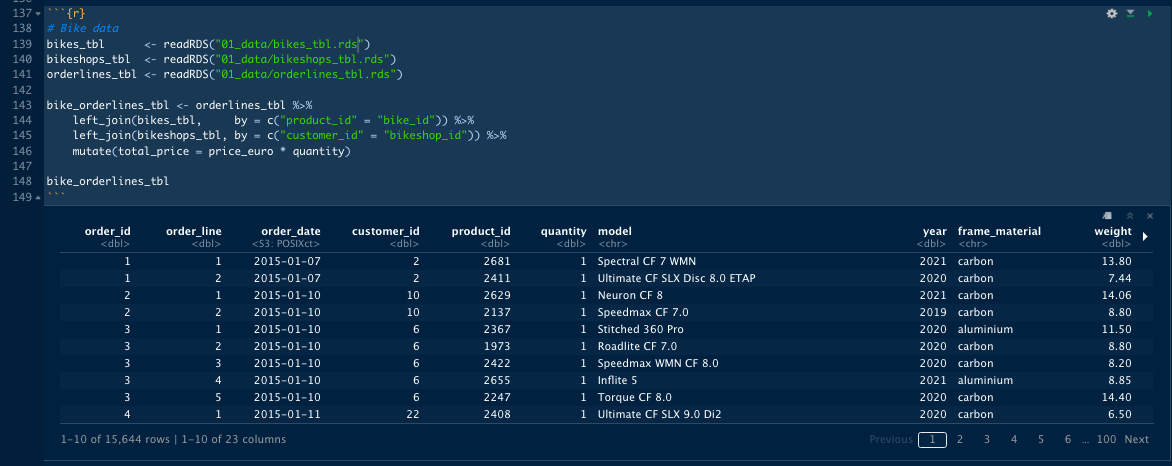Click bike_orderlines_tbl on line 148
The height and width of the screenshot is (466, 1172).
click(x=108, y=182)
